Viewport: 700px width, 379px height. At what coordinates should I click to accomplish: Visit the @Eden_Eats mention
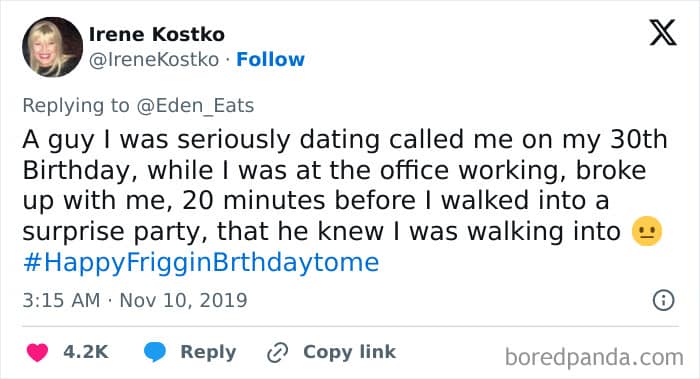click(195, 106)
